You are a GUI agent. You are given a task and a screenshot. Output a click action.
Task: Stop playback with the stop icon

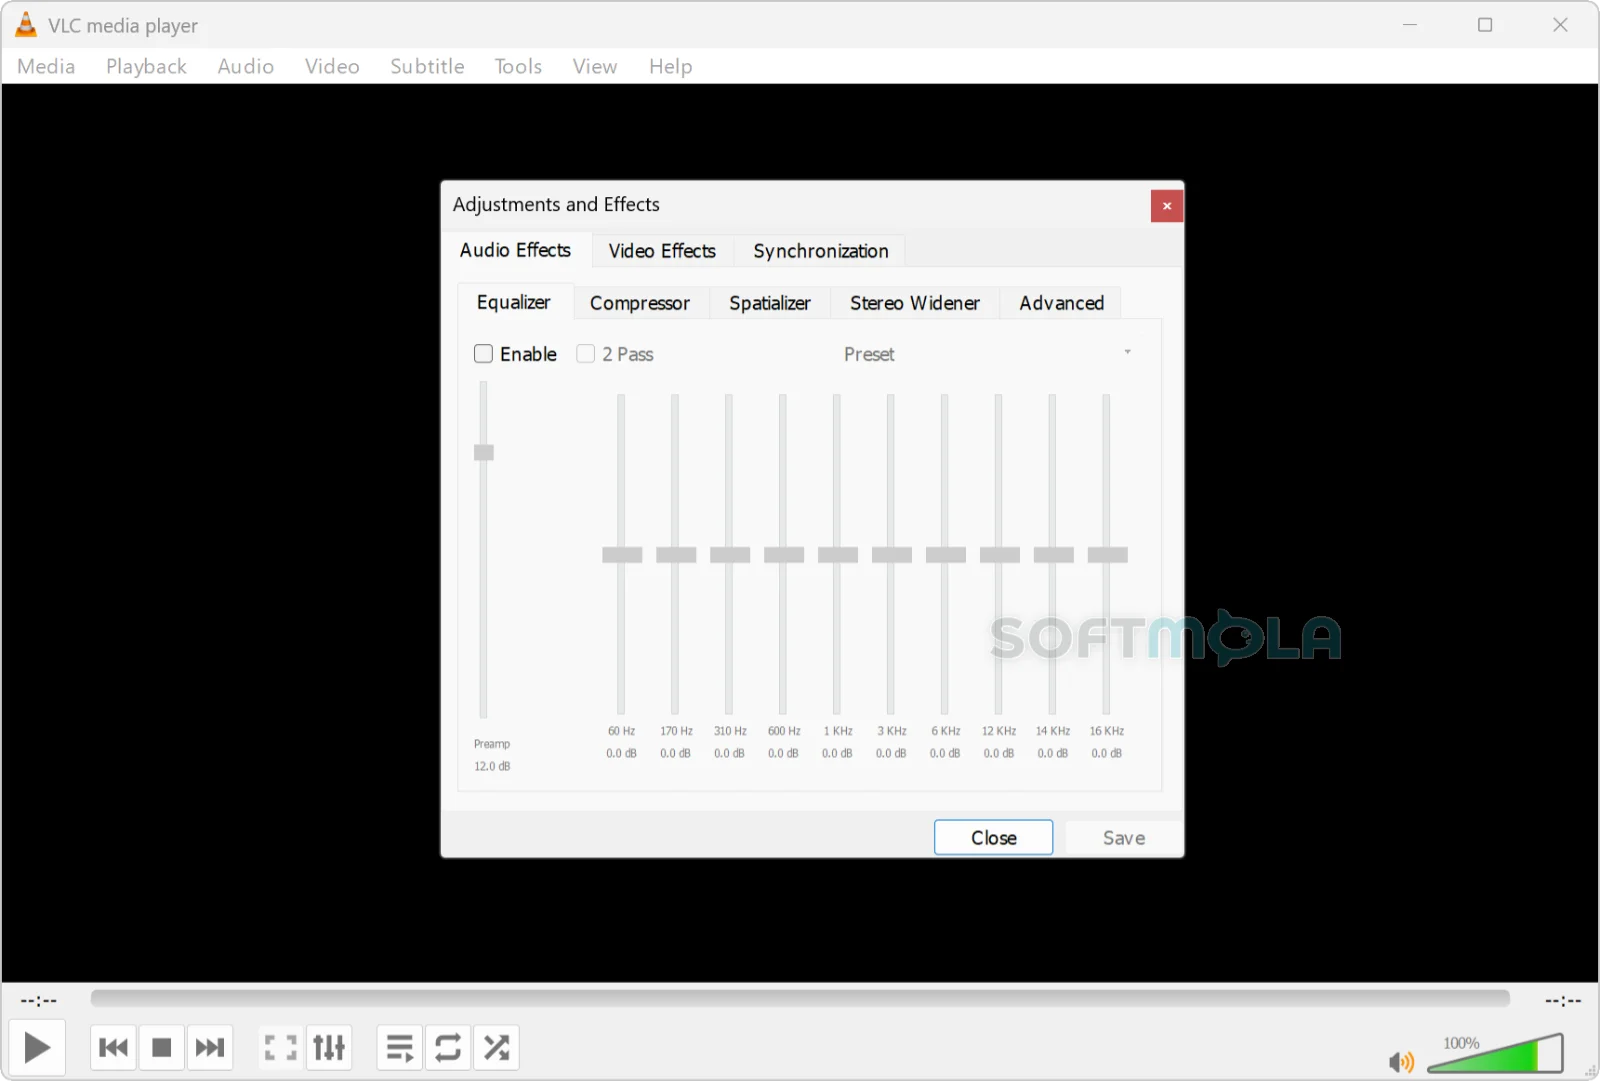[x=161, y=1047]
